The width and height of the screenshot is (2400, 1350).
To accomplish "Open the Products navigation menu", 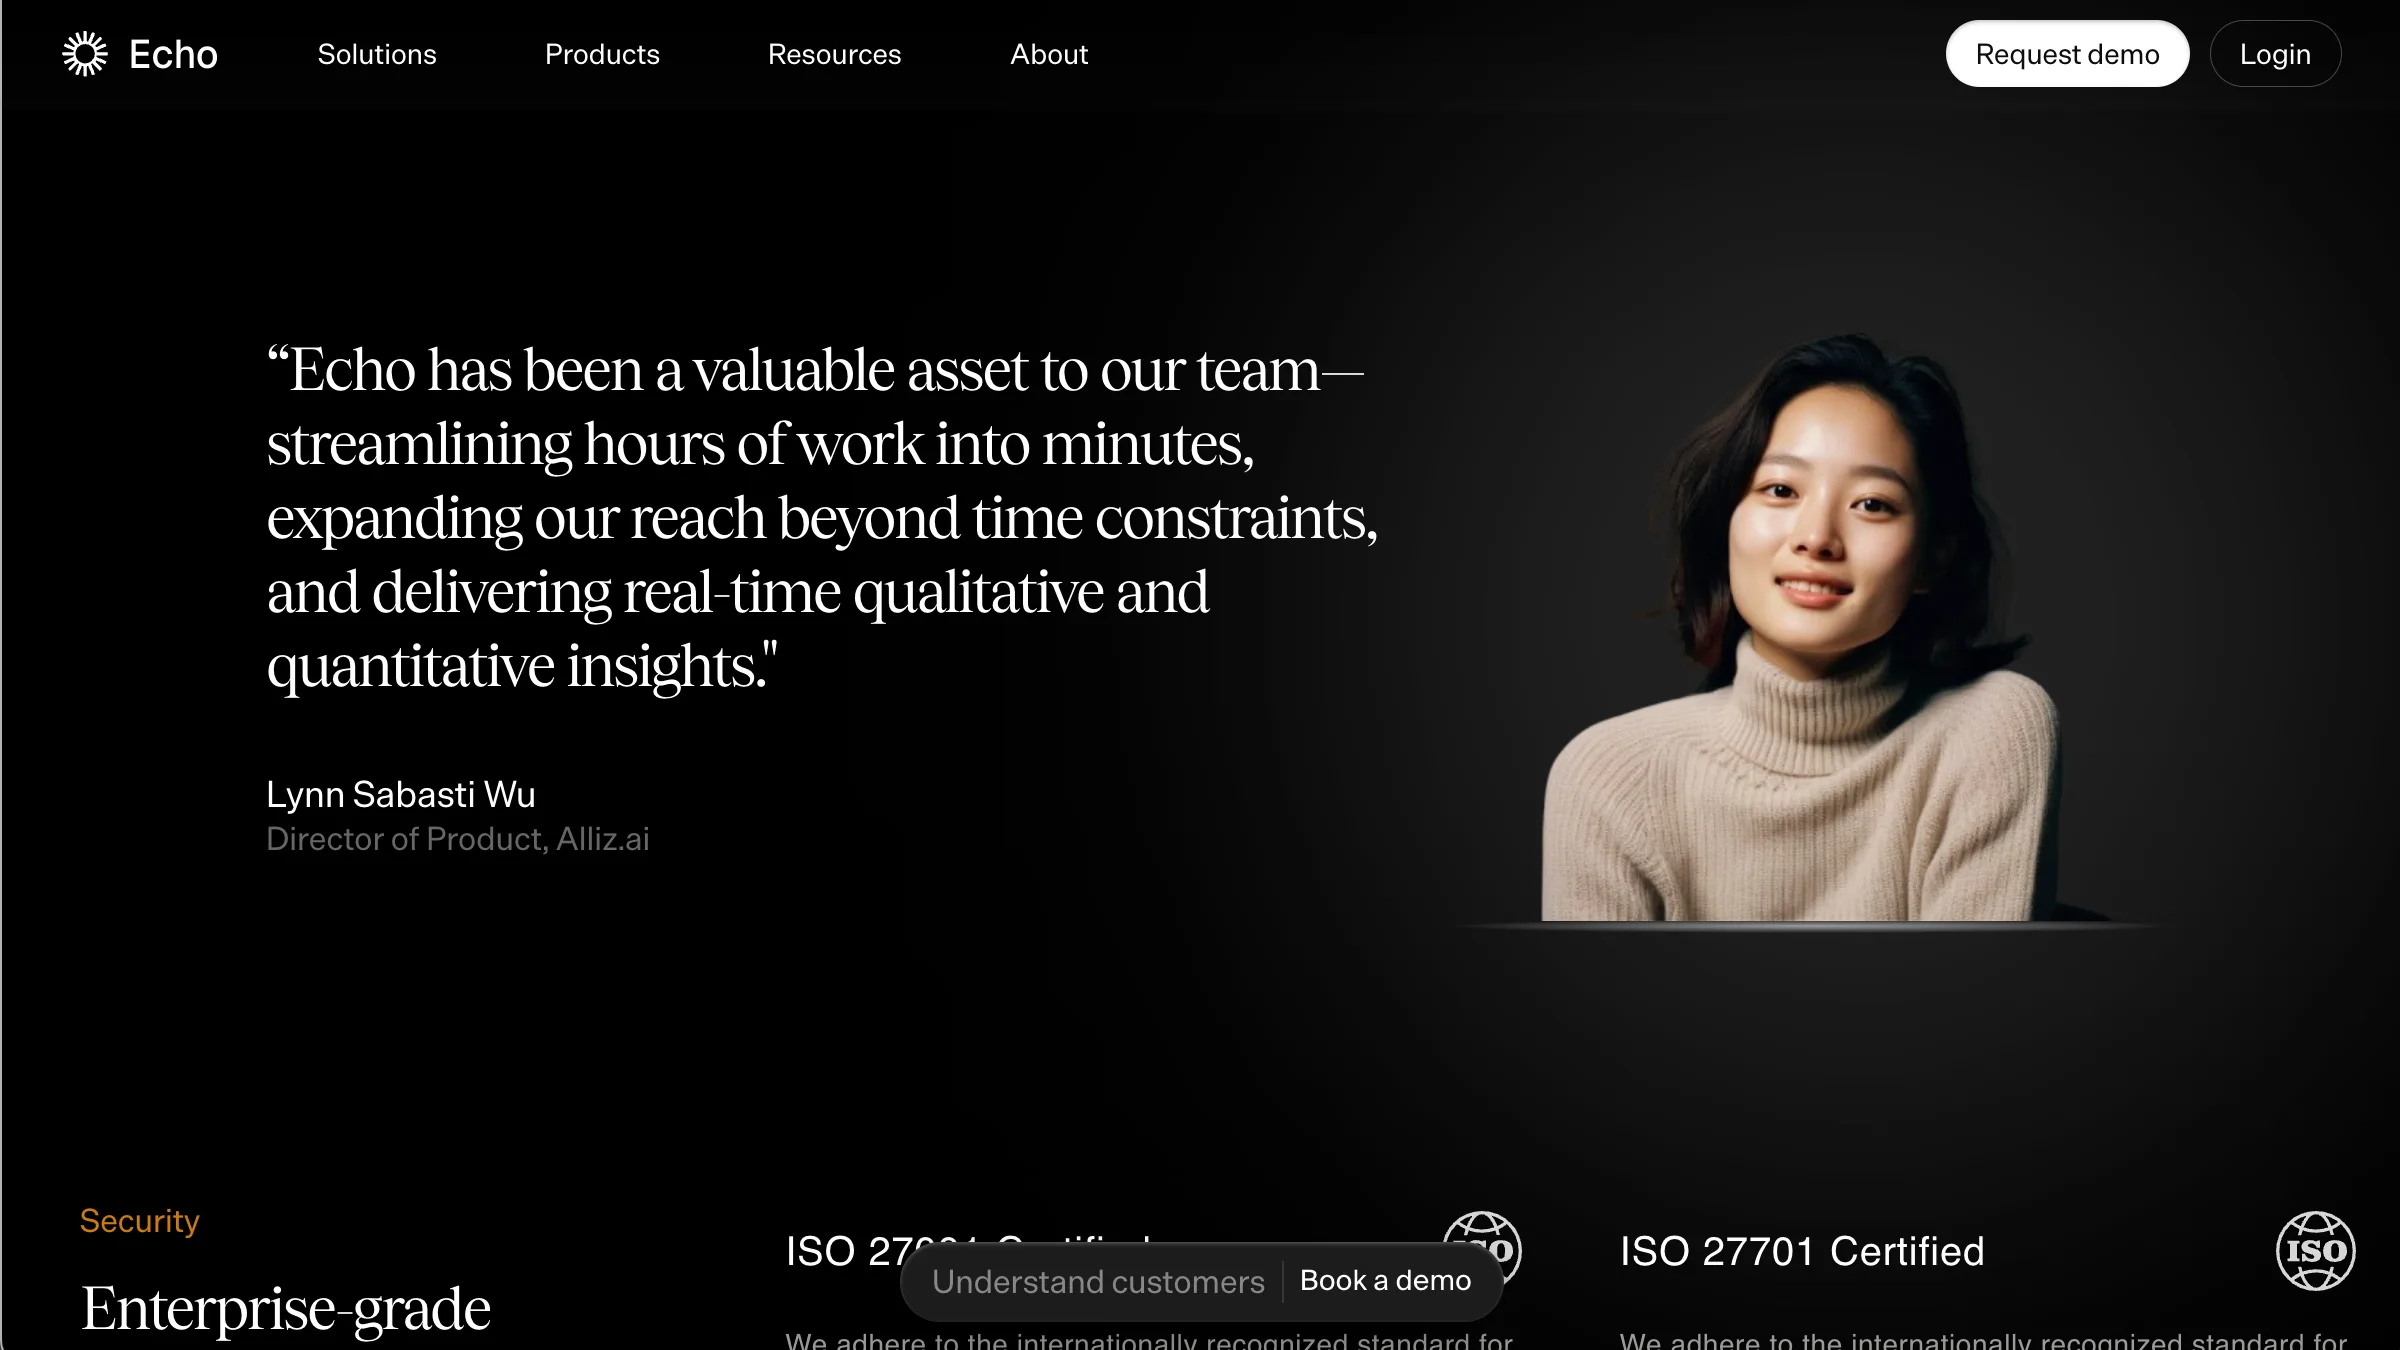I will coord(602,54).
